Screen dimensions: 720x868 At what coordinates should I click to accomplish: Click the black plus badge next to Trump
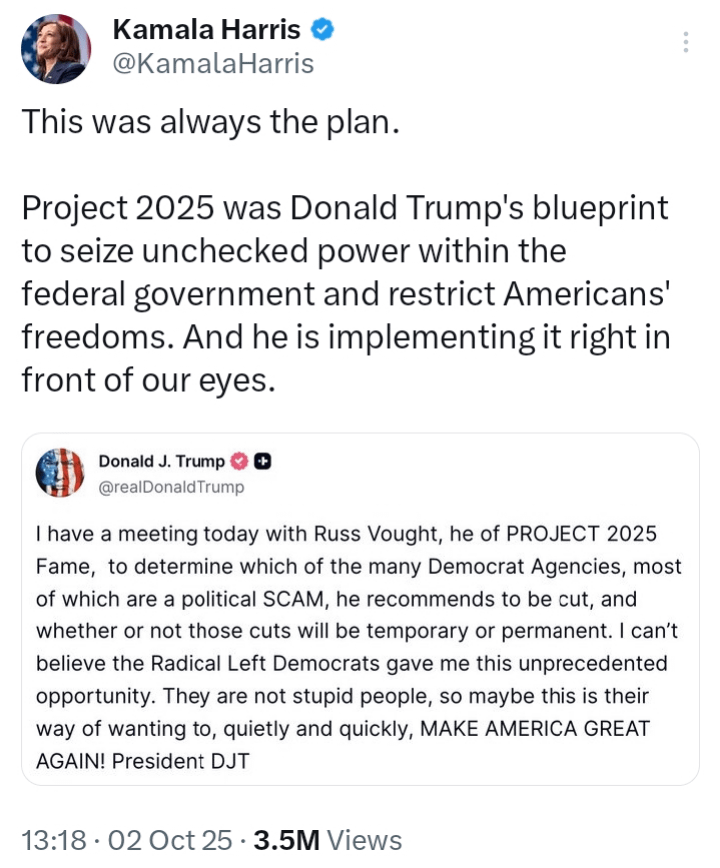coord(263,461)
